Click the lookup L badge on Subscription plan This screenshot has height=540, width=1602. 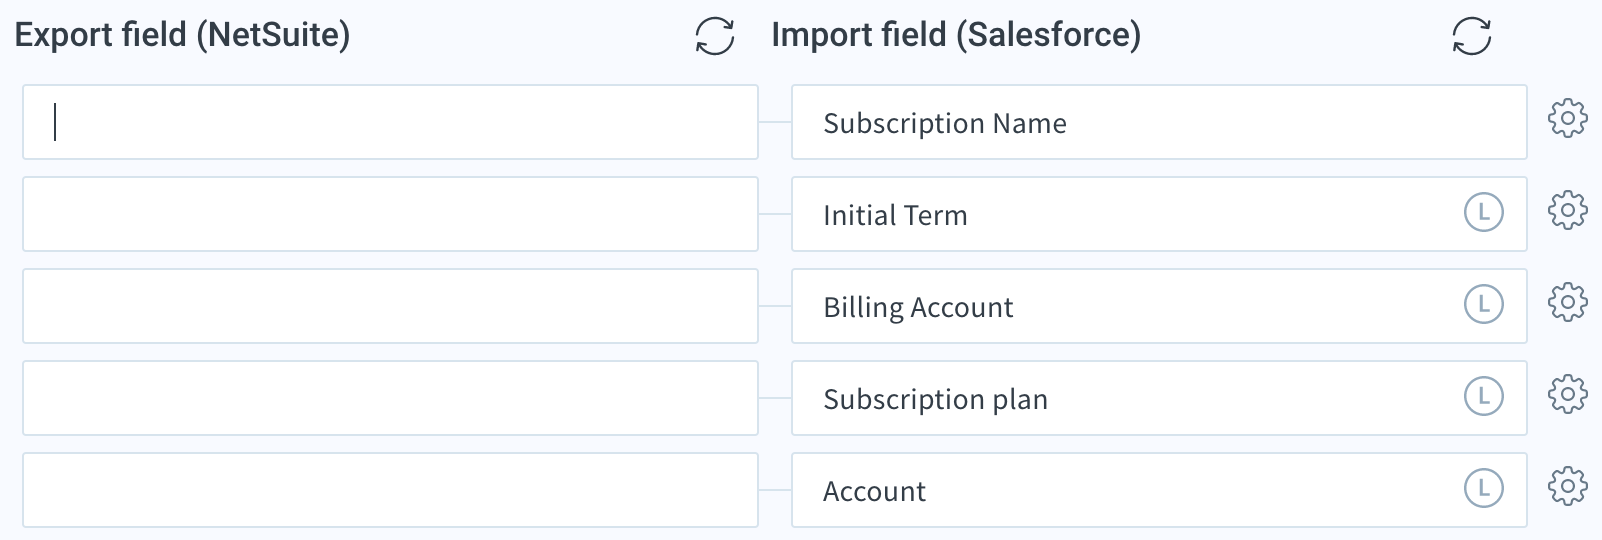pos(1483,396)
